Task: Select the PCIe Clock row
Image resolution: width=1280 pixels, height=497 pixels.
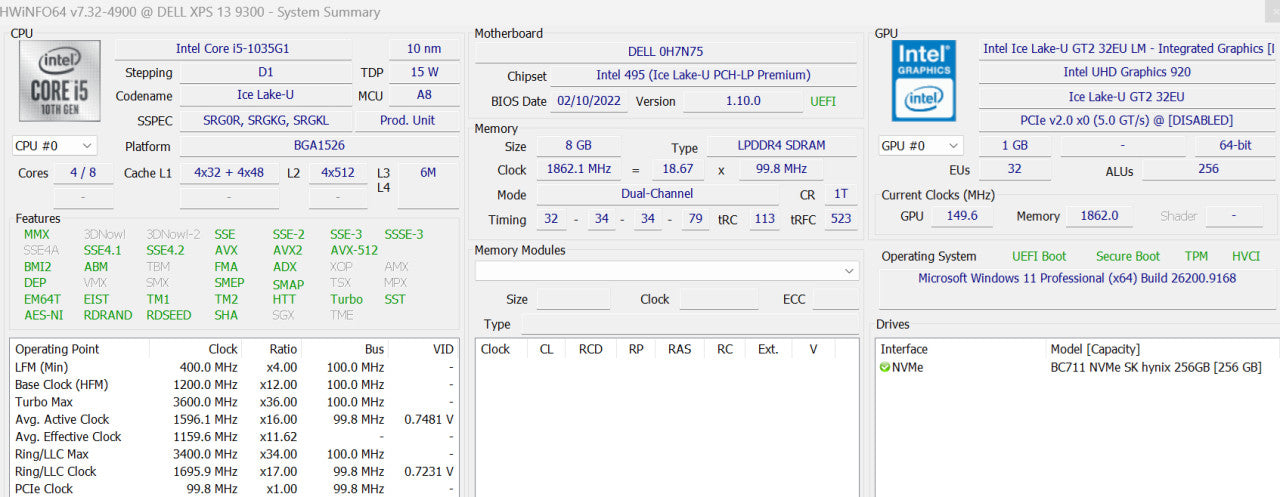Action: click(x=234, y=489)
